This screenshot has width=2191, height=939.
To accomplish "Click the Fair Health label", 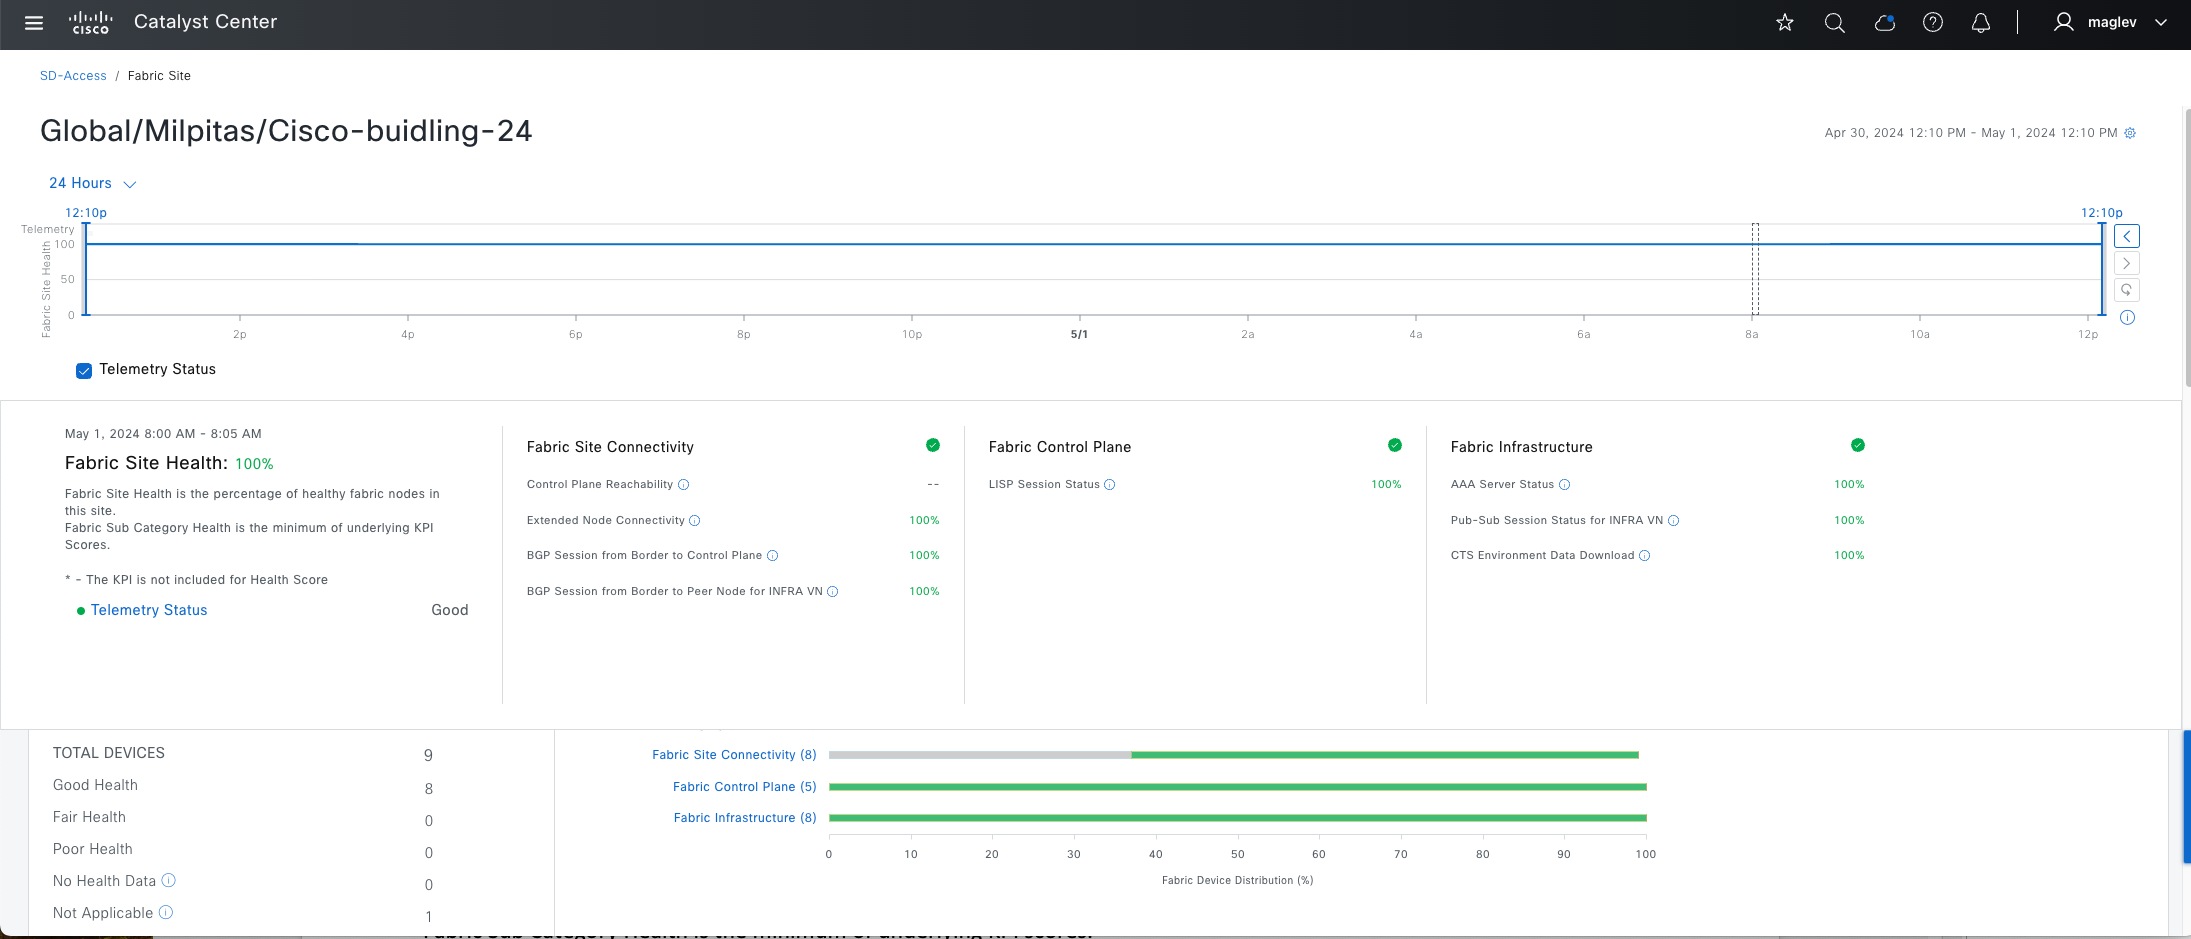I will tap(89, 817).
